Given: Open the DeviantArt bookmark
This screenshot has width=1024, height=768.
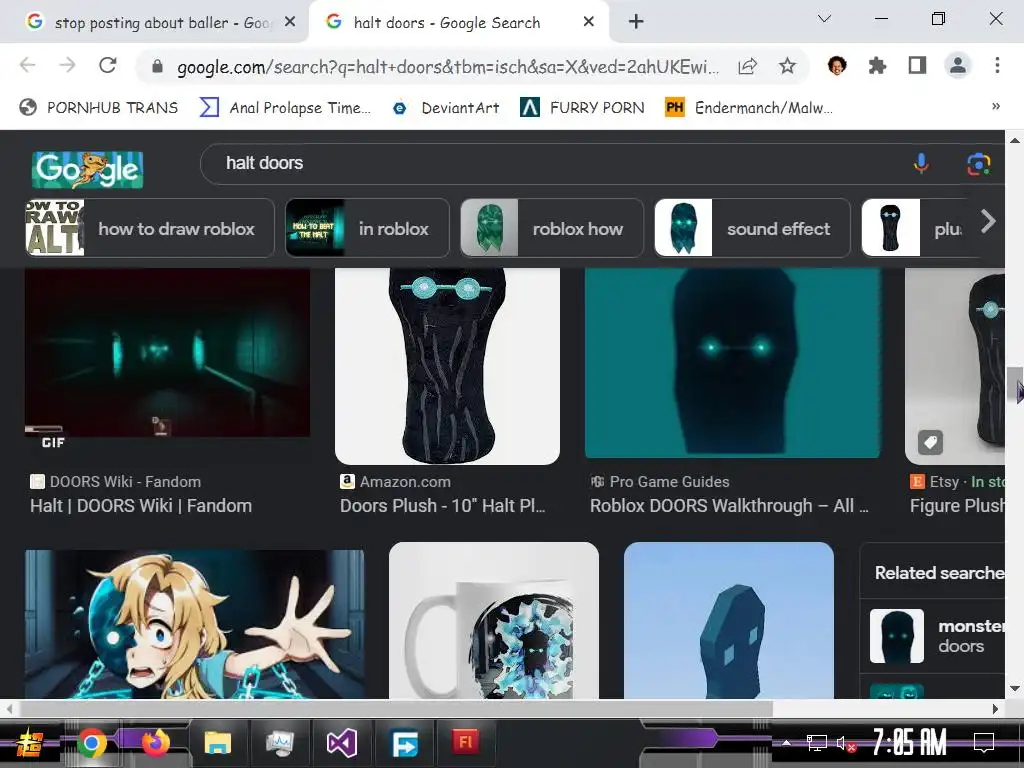Looking at the screenshot, I should [445, 108].
